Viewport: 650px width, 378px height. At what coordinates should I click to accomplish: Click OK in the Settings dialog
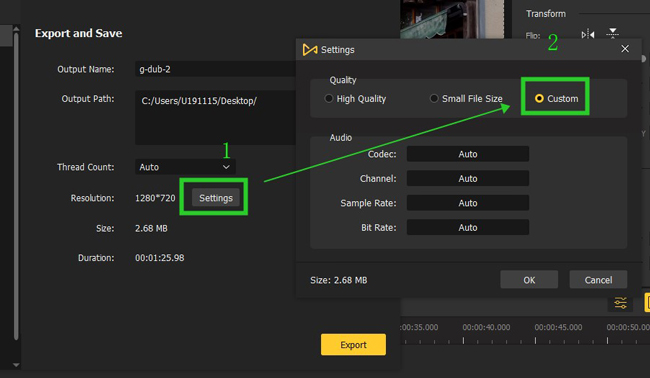click(x=529, y=280)
